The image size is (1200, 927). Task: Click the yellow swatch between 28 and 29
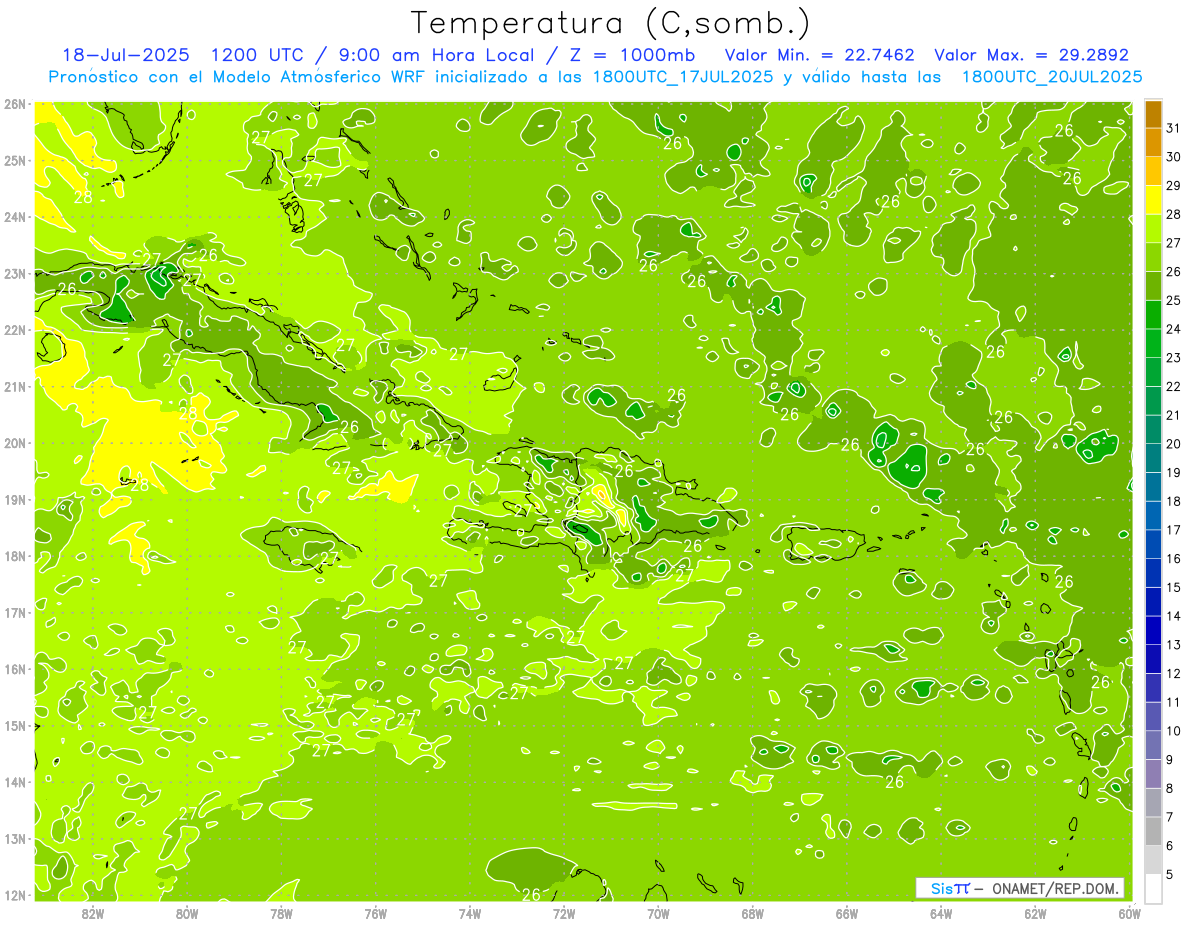point(1153,200)
